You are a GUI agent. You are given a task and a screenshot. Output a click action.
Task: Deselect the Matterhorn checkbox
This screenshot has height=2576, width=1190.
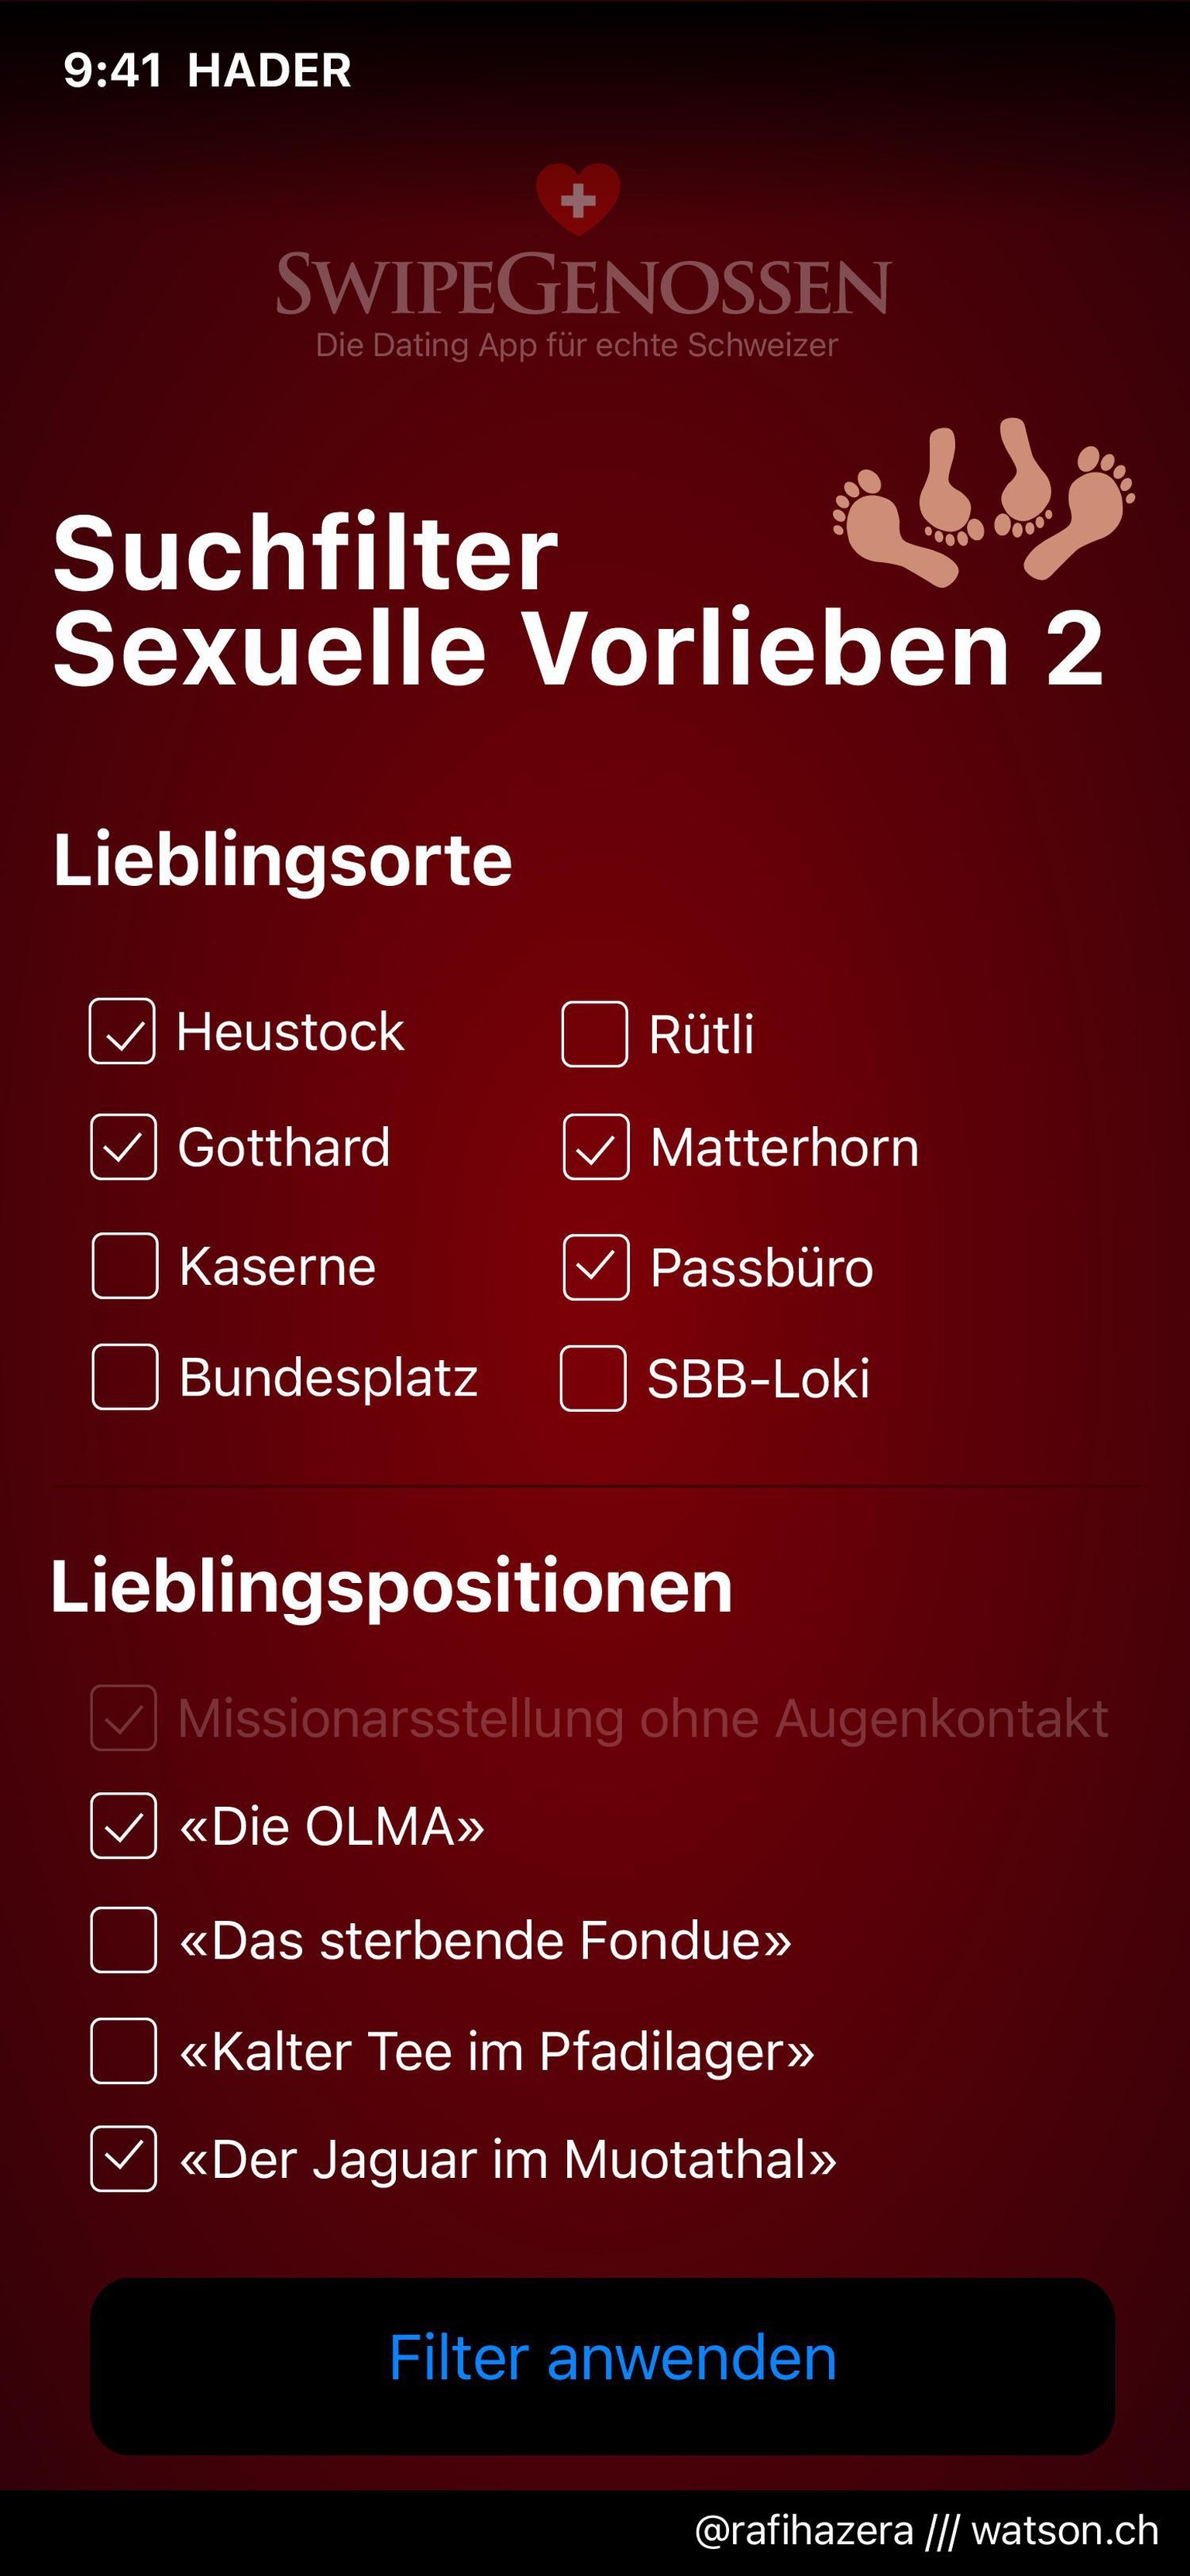pyautogui.click(x=596, y=1147)
